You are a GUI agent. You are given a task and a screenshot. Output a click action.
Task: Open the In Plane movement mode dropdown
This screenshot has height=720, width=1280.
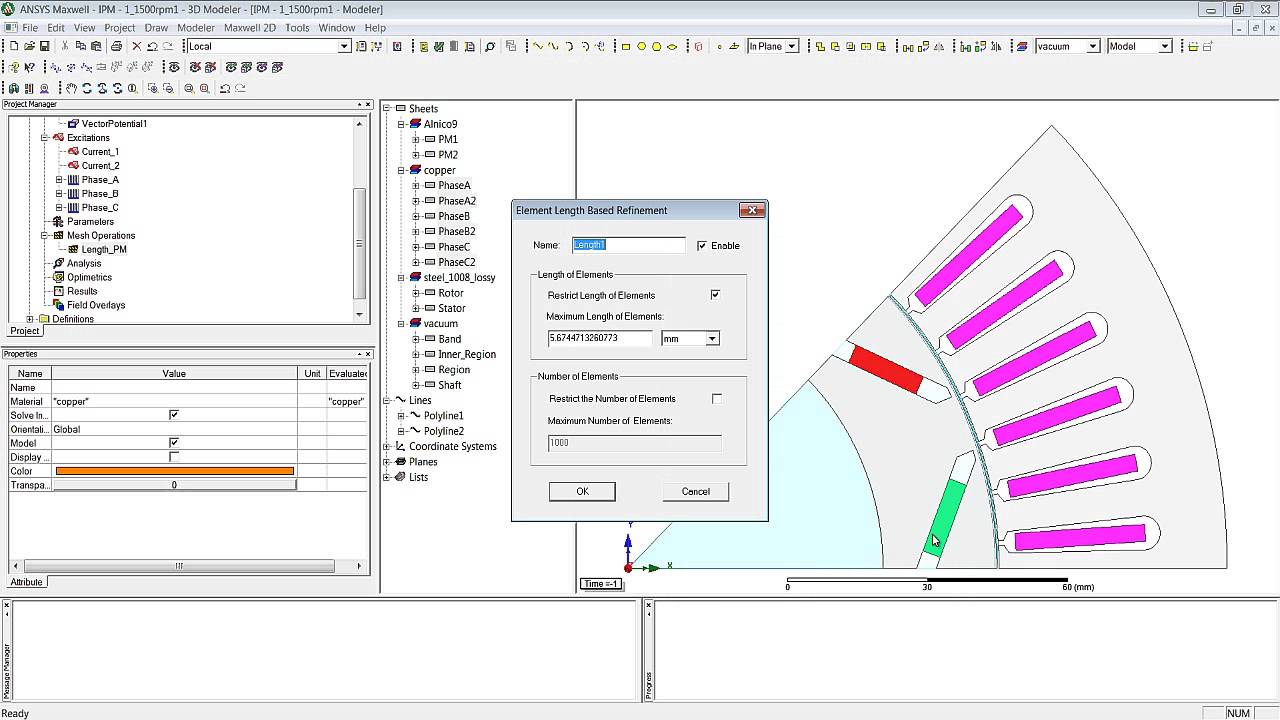click(x=792, y=46)
